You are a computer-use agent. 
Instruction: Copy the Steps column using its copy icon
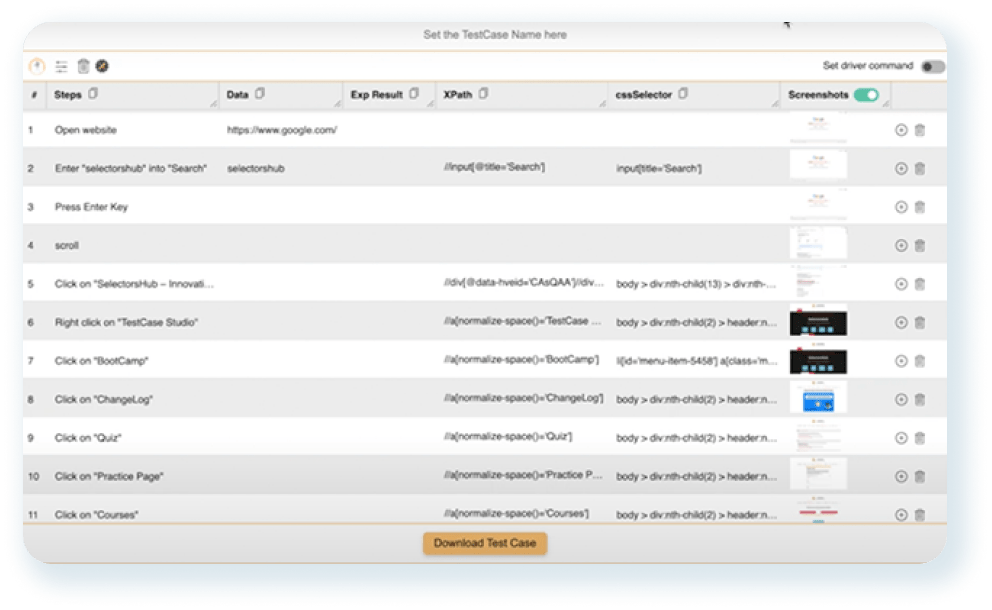click(x=93, y=95)
